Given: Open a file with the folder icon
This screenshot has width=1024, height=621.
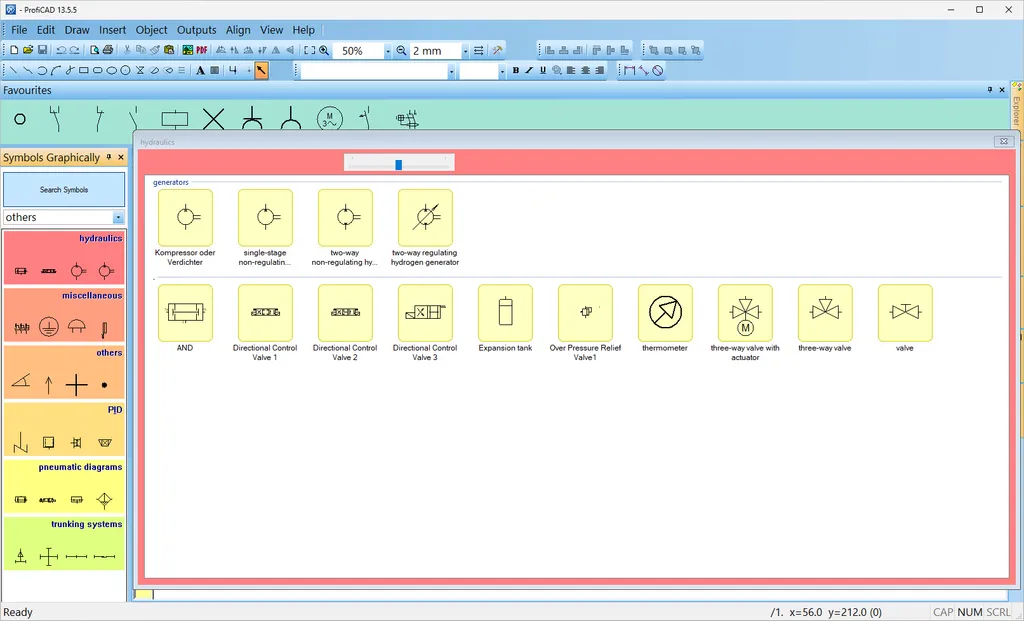Looking at the screenshot, I should [x=28, y=50].
